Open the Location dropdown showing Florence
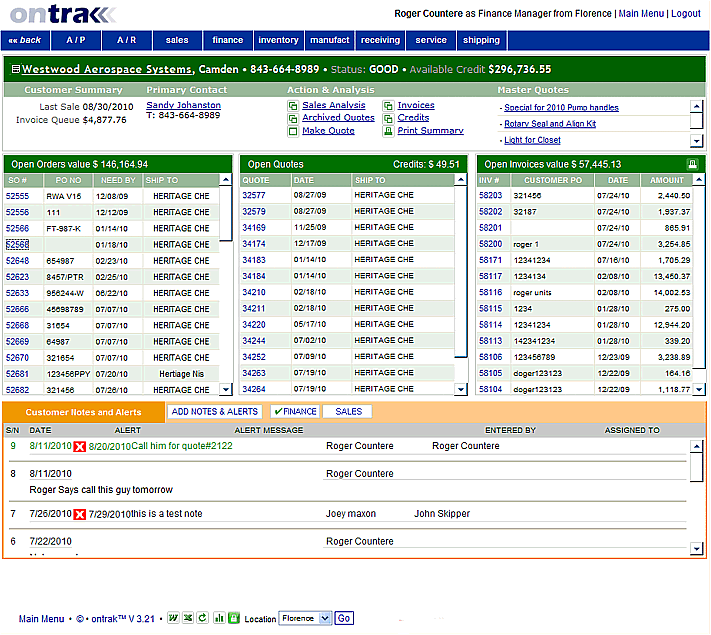 tap(305, 618)
